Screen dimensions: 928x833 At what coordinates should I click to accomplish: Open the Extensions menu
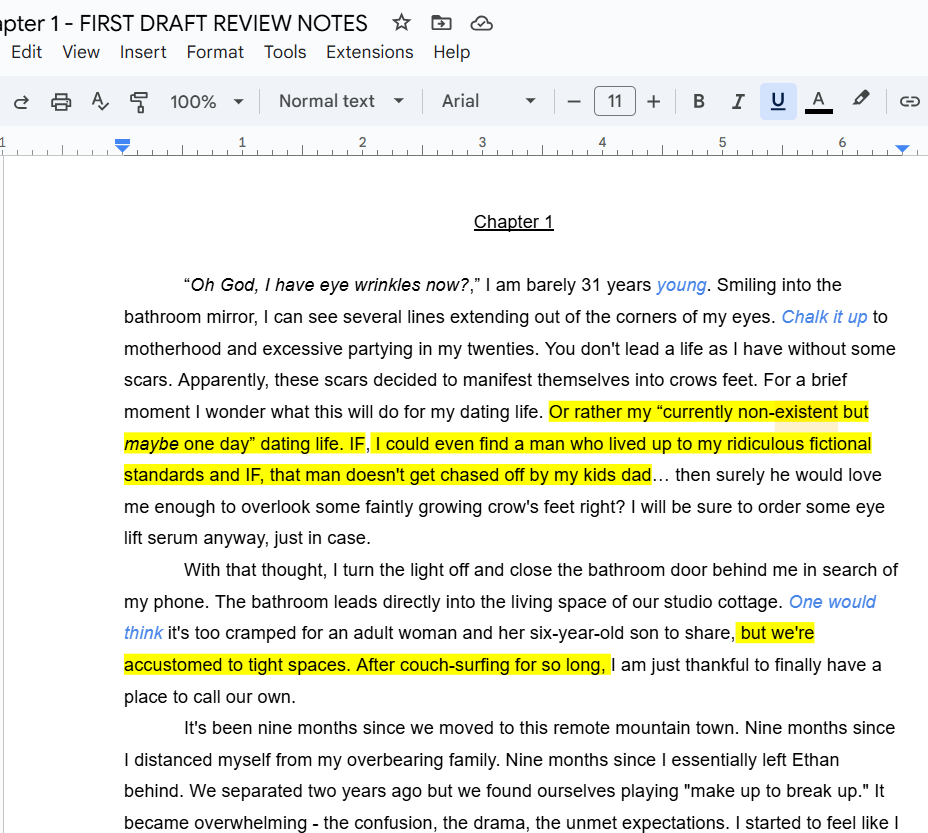pos(369,52)
